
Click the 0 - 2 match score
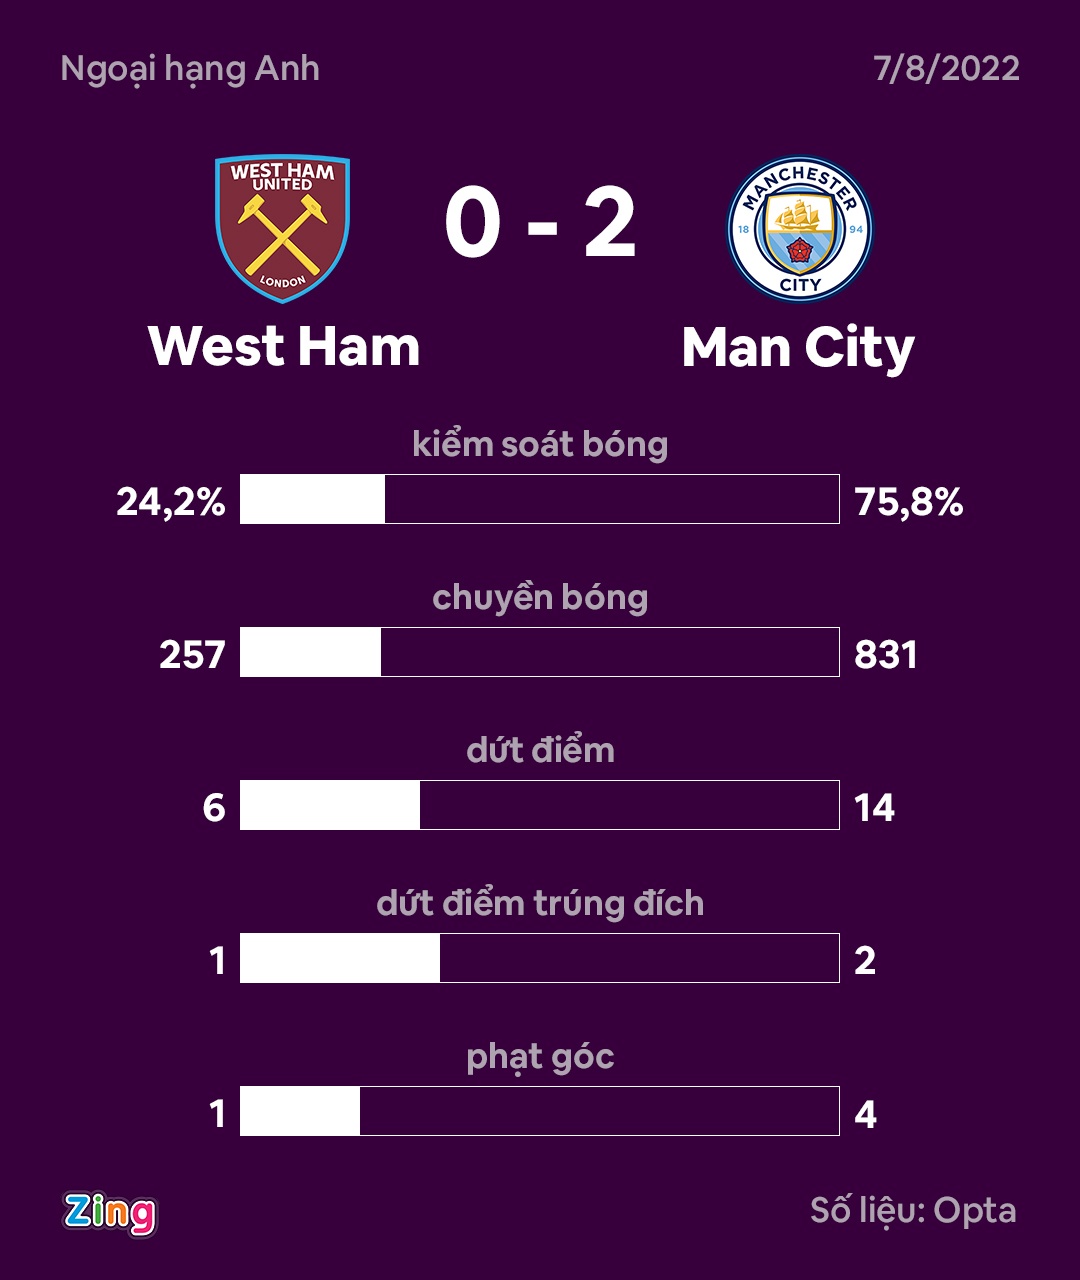pyautogui.click(x=540, y=225)
